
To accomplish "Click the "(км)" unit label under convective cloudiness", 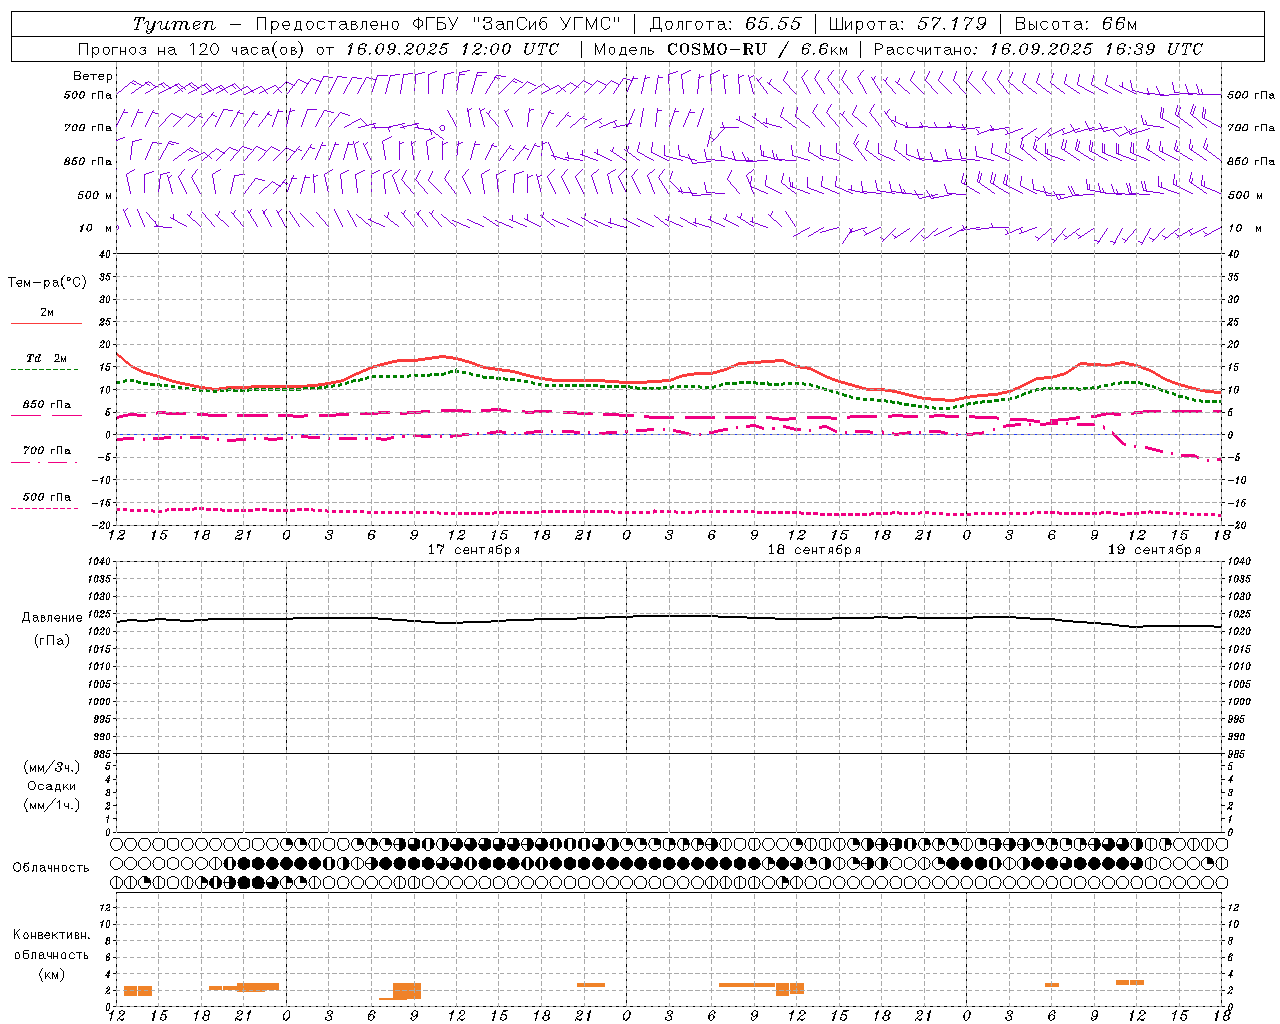I will click(x=52, y=974).
